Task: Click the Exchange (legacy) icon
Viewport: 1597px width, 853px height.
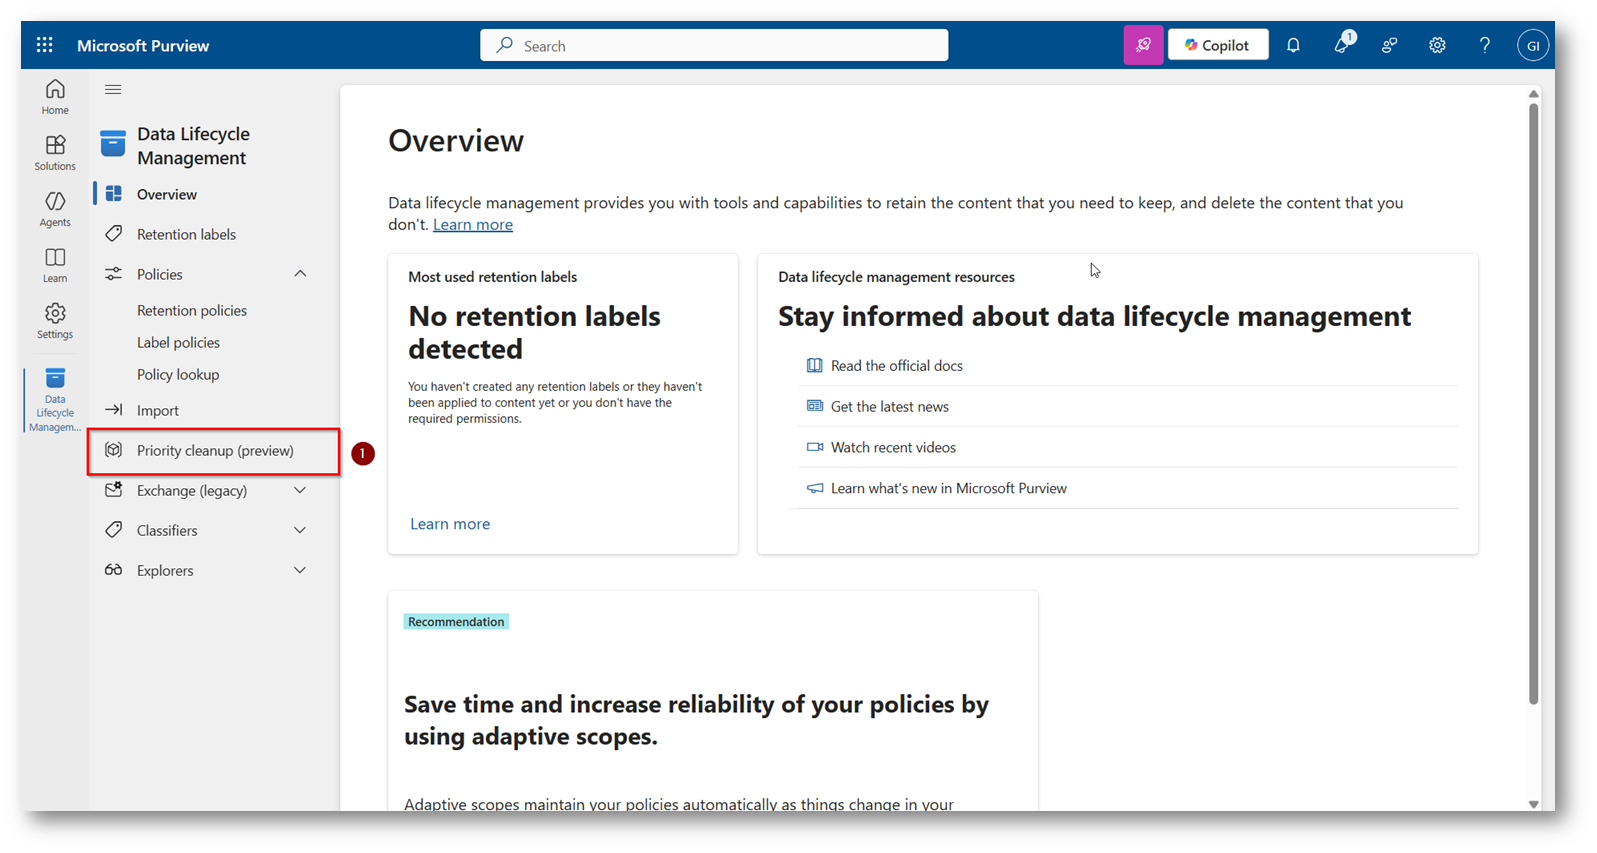Action: [114, 489]
